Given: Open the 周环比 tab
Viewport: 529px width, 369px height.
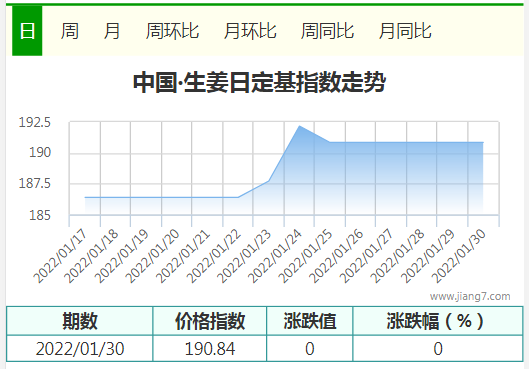Looking at the screenshot, I should tap(172, 31).
